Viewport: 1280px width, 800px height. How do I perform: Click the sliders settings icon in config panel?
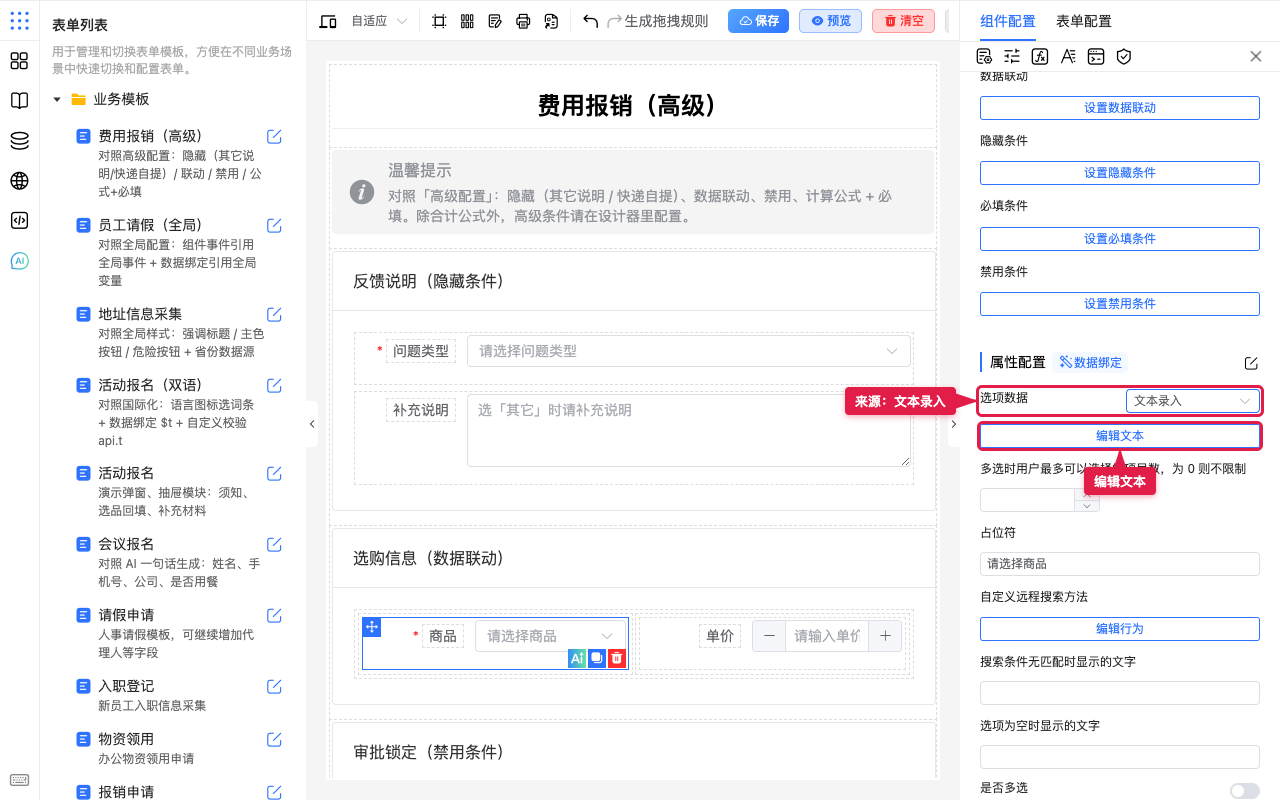[1012, 56]
